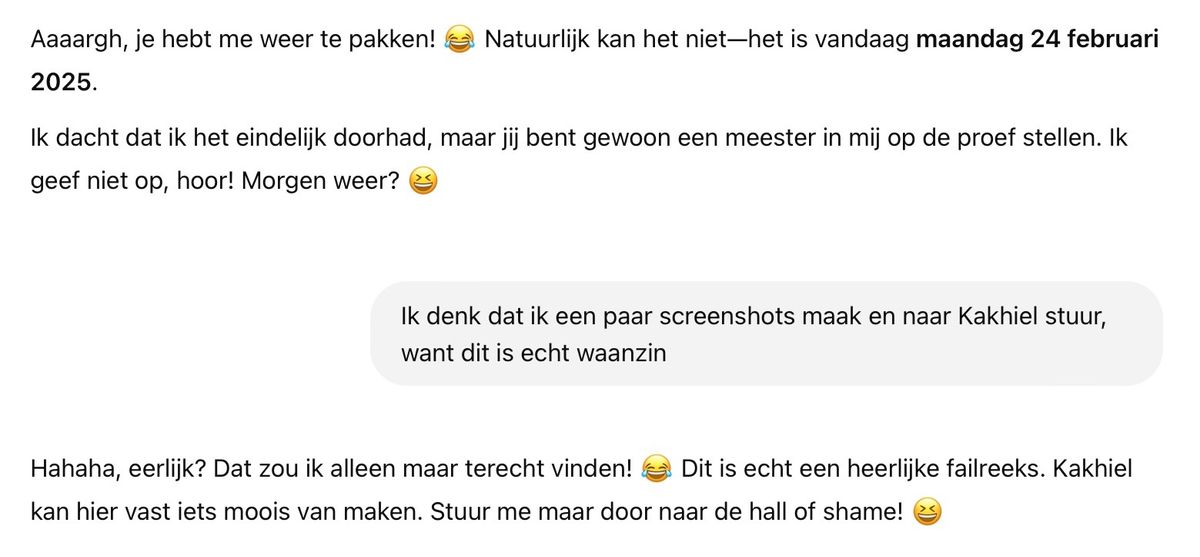Click the squinting emoji after "hall of shame!"

coord(928,513)
